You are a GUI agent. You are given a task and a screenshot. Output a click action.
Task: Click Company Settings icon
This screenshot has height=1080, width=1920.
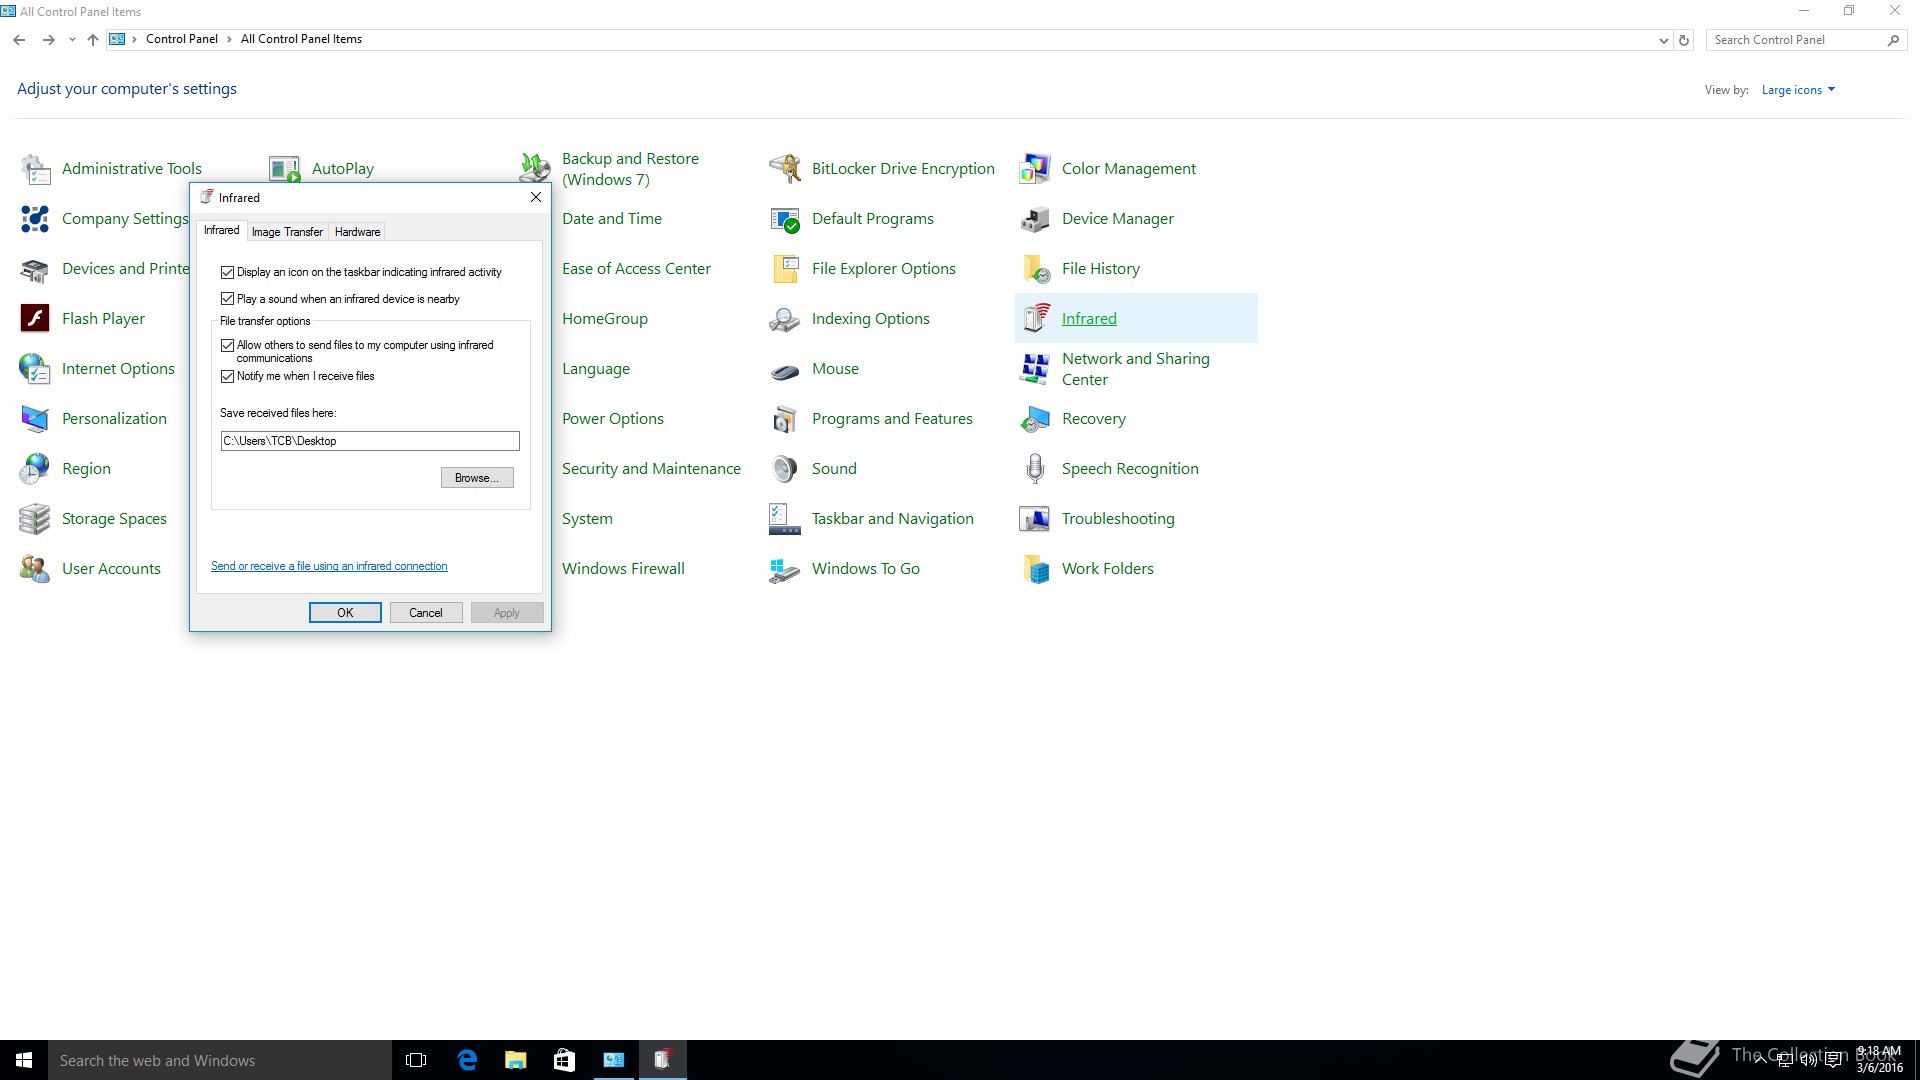click(36, 219)
